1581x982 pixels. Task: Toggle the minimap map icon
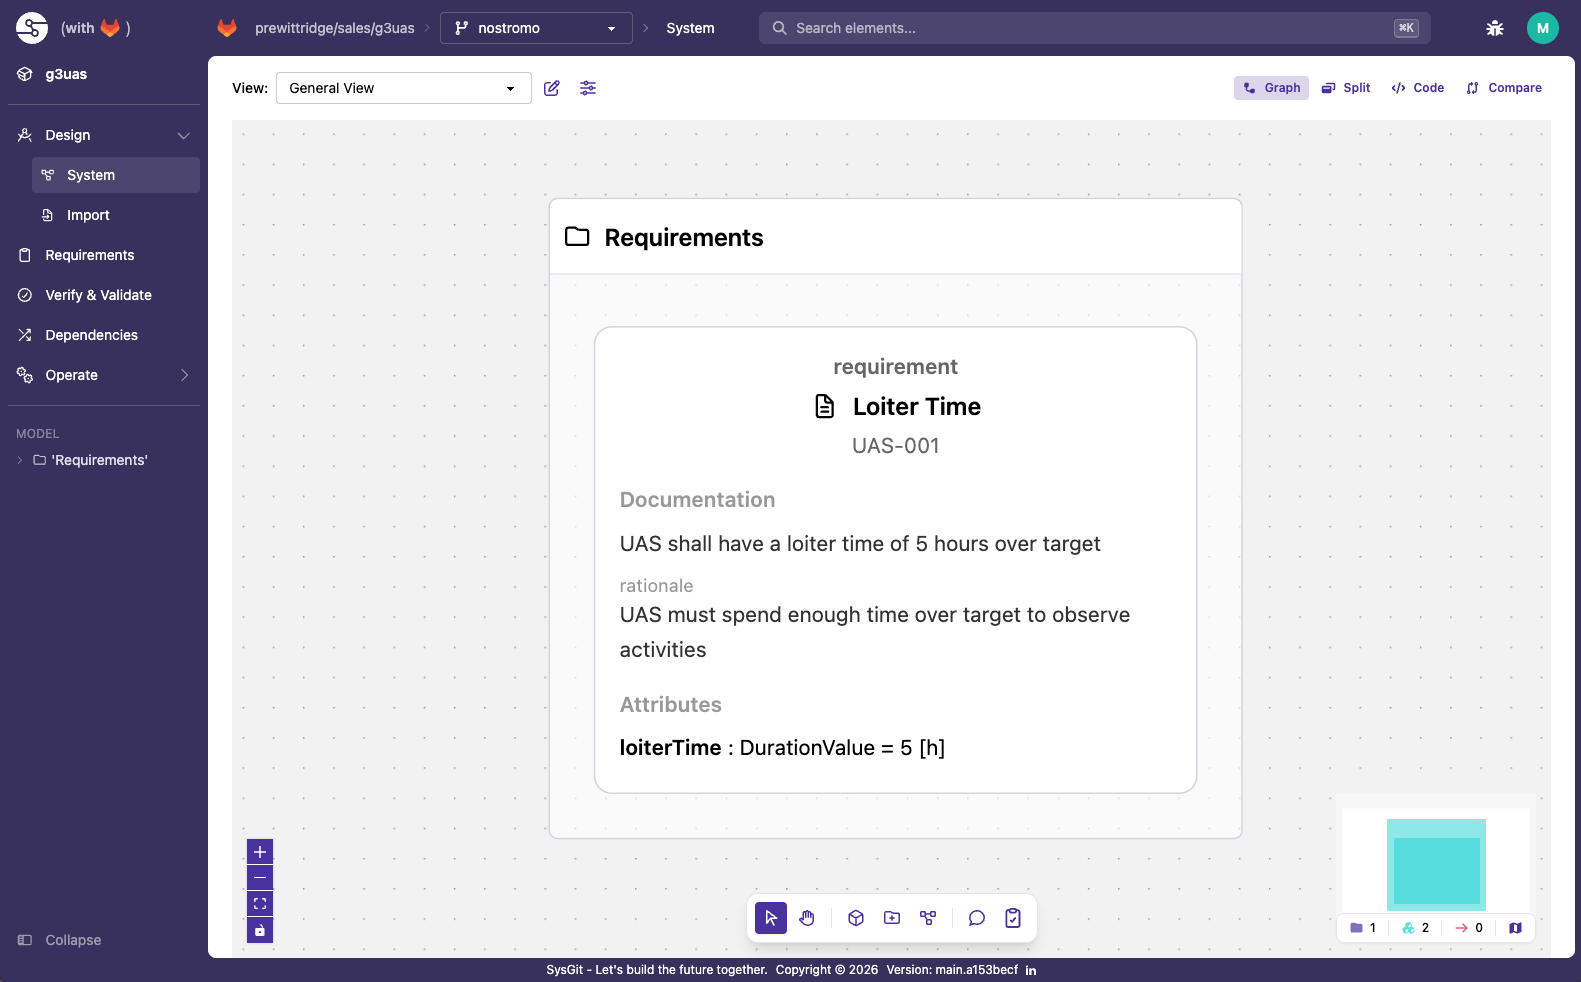(1515, 928)
